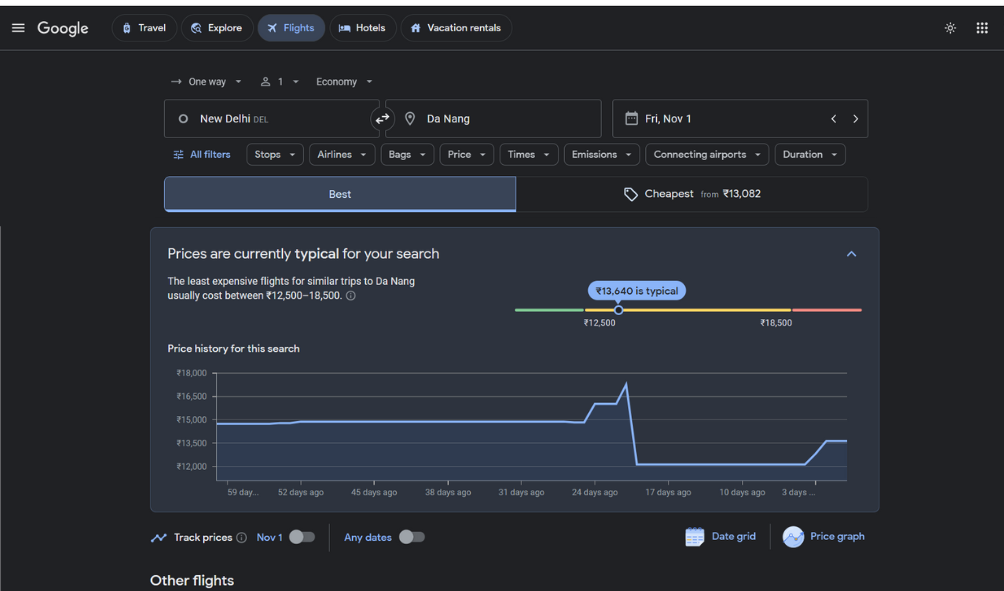1004x591 pixels.
Task: Open the Price graph
Action: tap(823, 537)
